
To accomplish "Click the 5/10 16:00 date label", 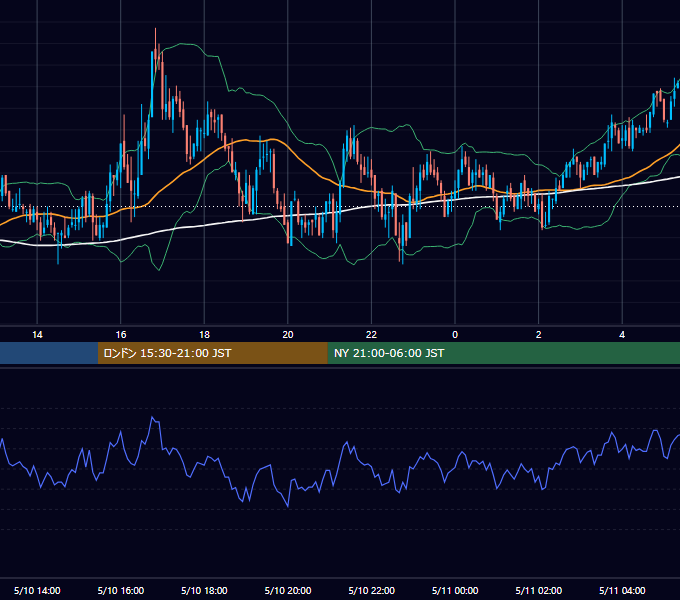I will point(121,590).
